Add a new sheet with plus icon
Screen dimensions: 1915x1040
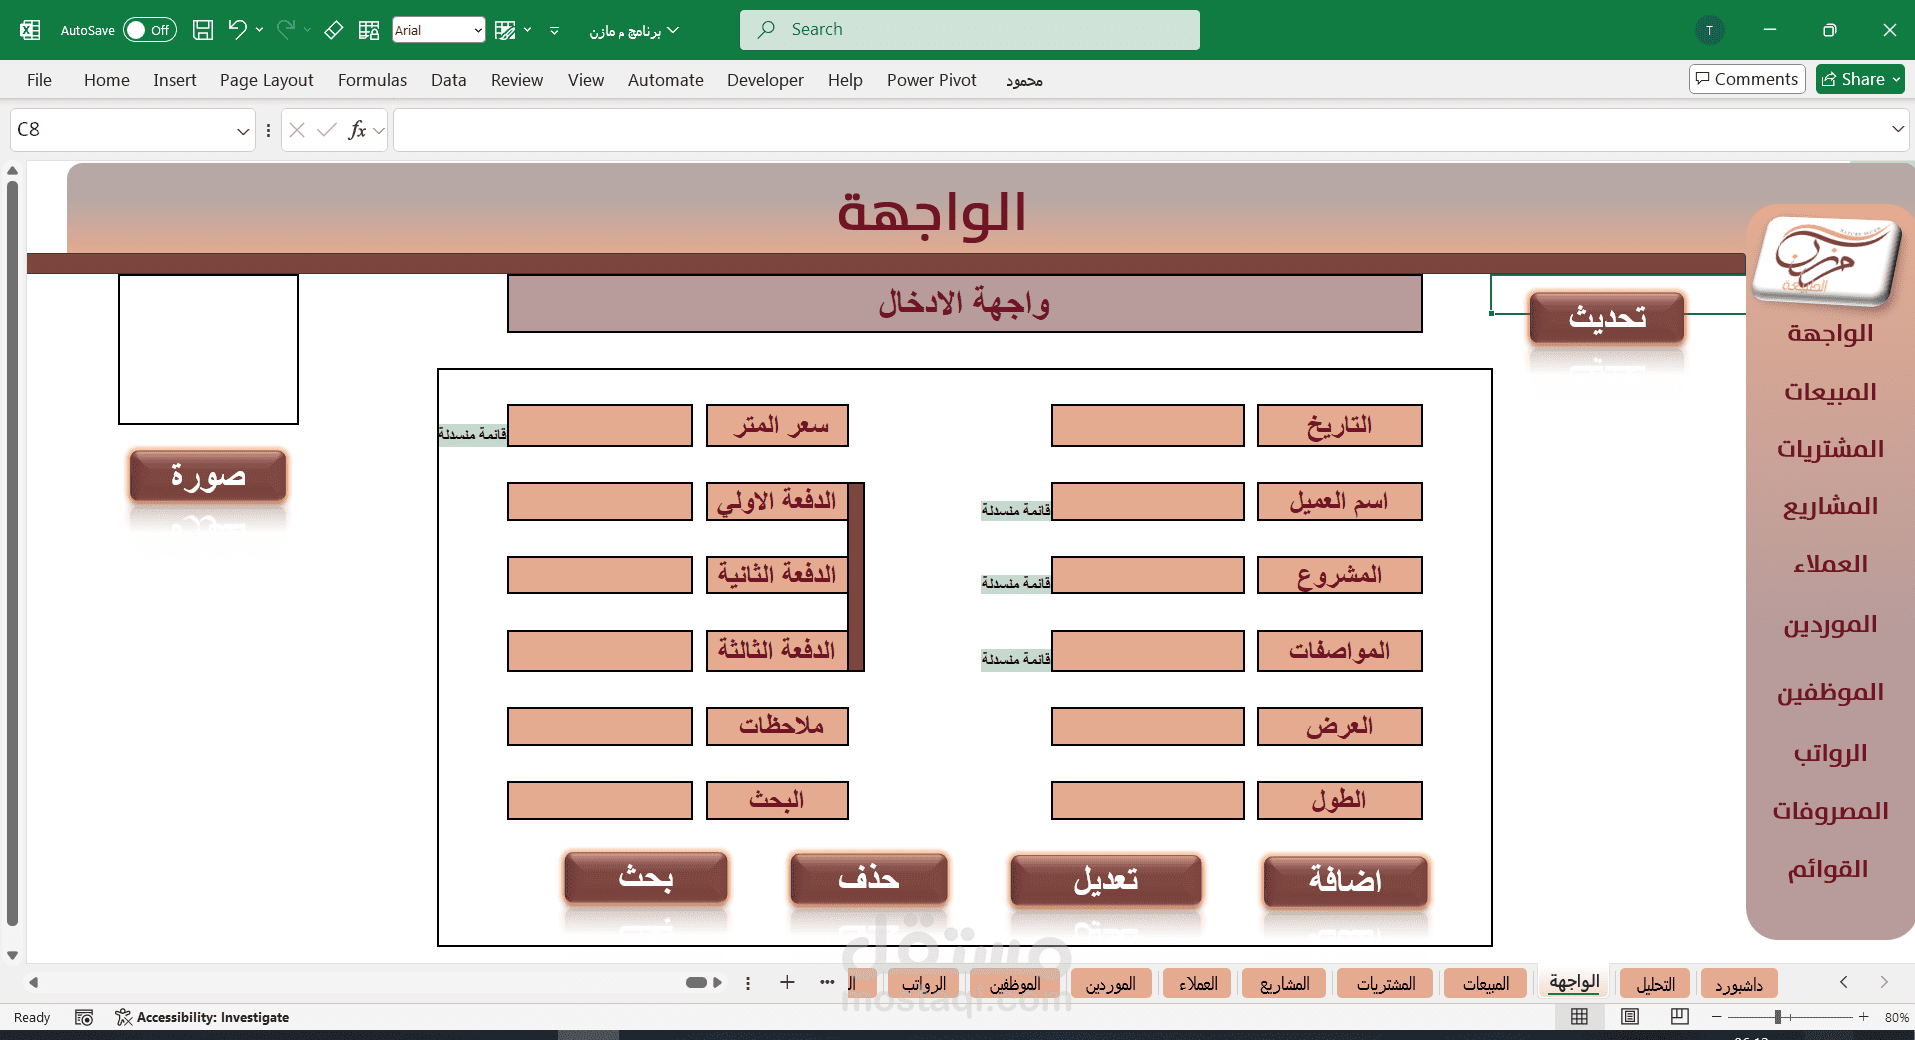787,982
